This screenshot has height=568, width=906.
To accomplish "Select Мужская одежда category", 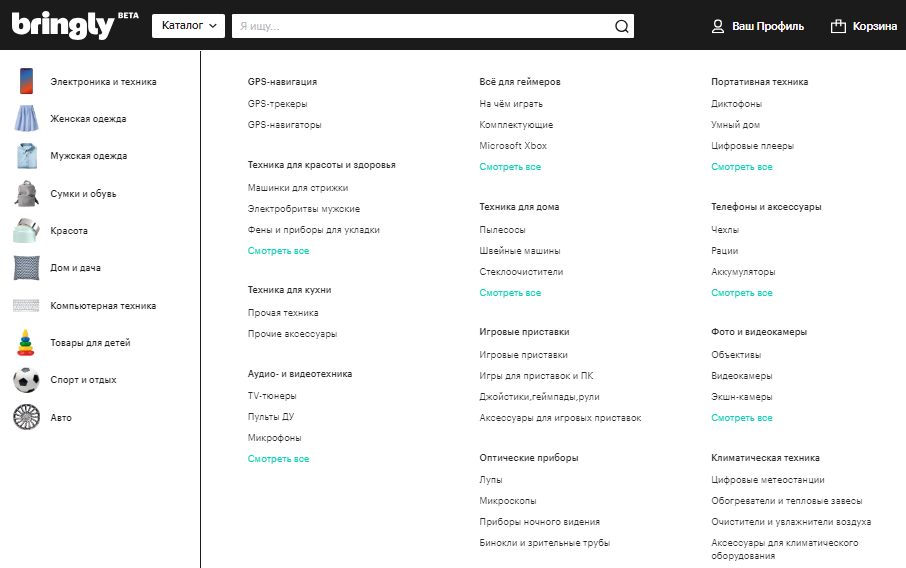I will pos(88,156).
